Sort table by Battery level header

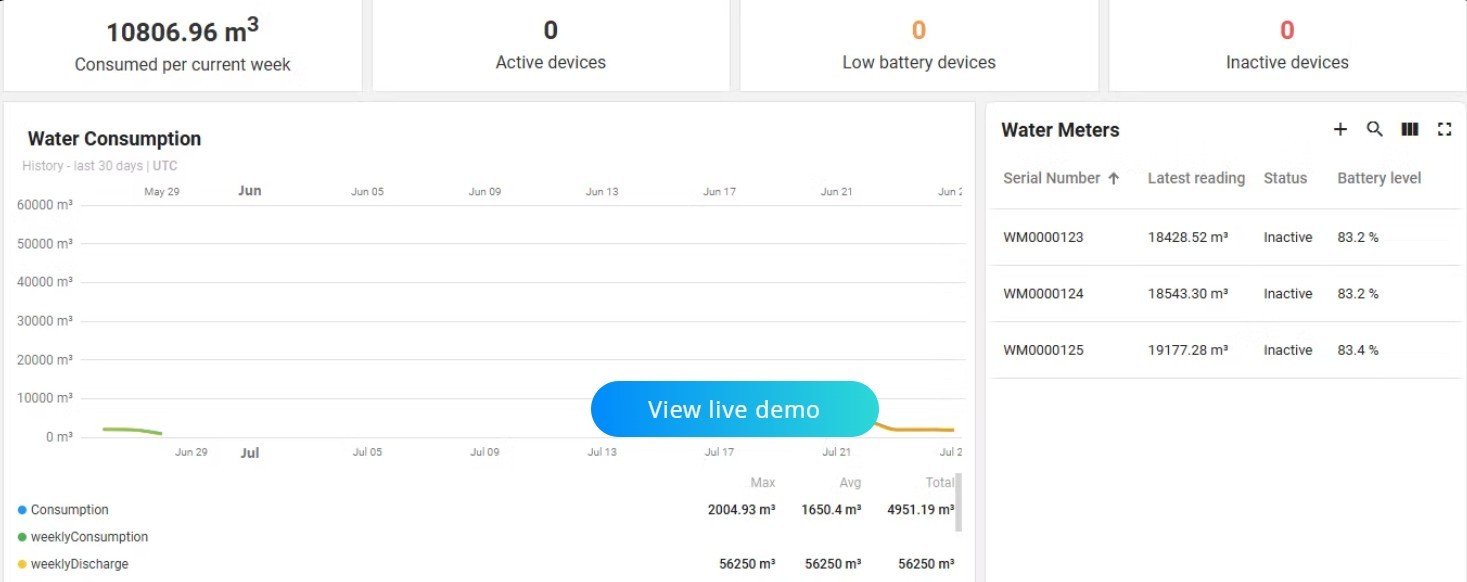pos(1379,178)
